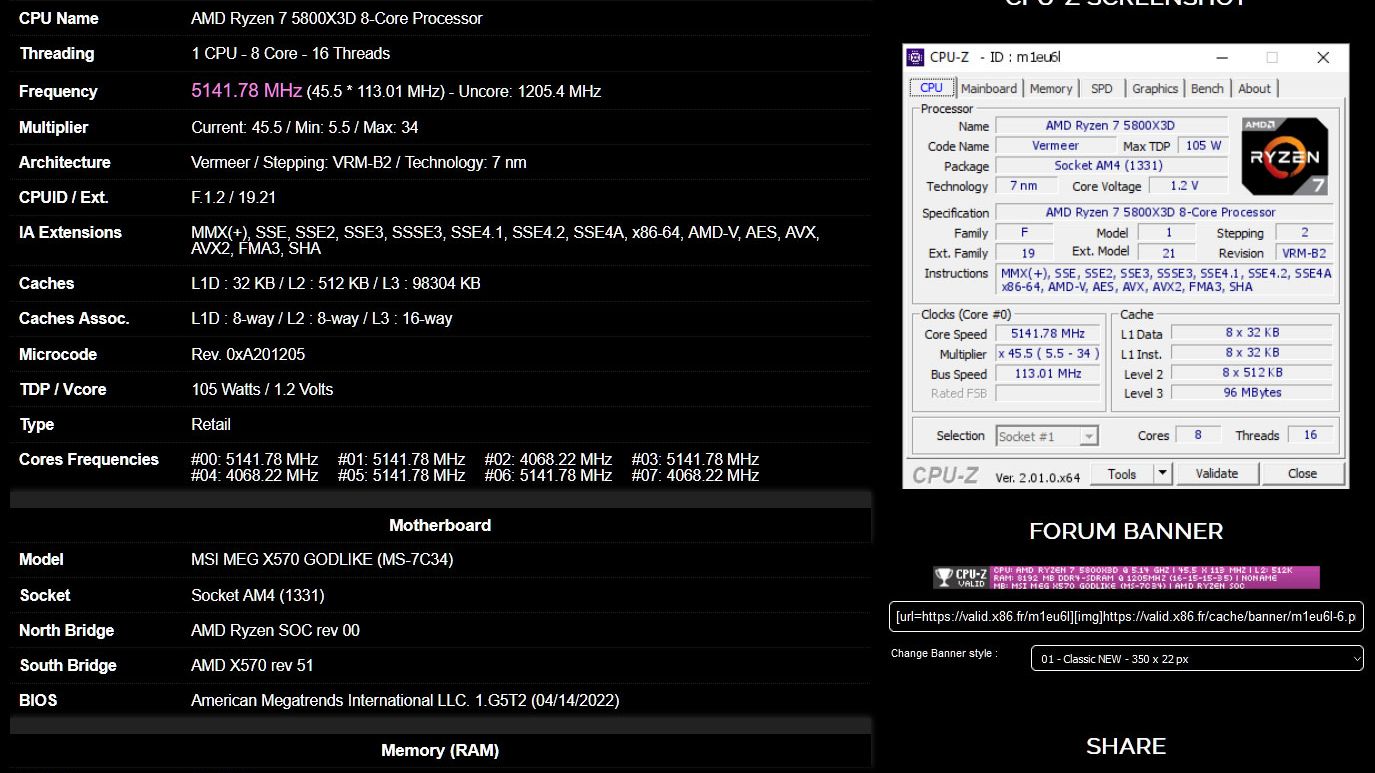Open the Socket #1 selection dropdown
This screenshot has height=773, width=1375.
tap(1047, 436)
